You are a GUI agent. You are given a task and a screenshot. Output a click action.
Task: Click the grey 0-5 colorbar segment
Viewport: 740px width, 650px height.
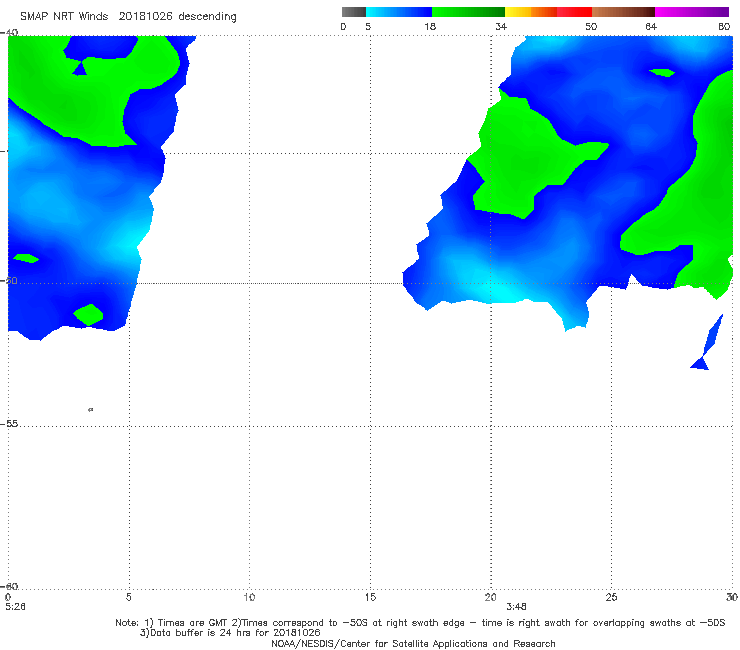(354, 12)
